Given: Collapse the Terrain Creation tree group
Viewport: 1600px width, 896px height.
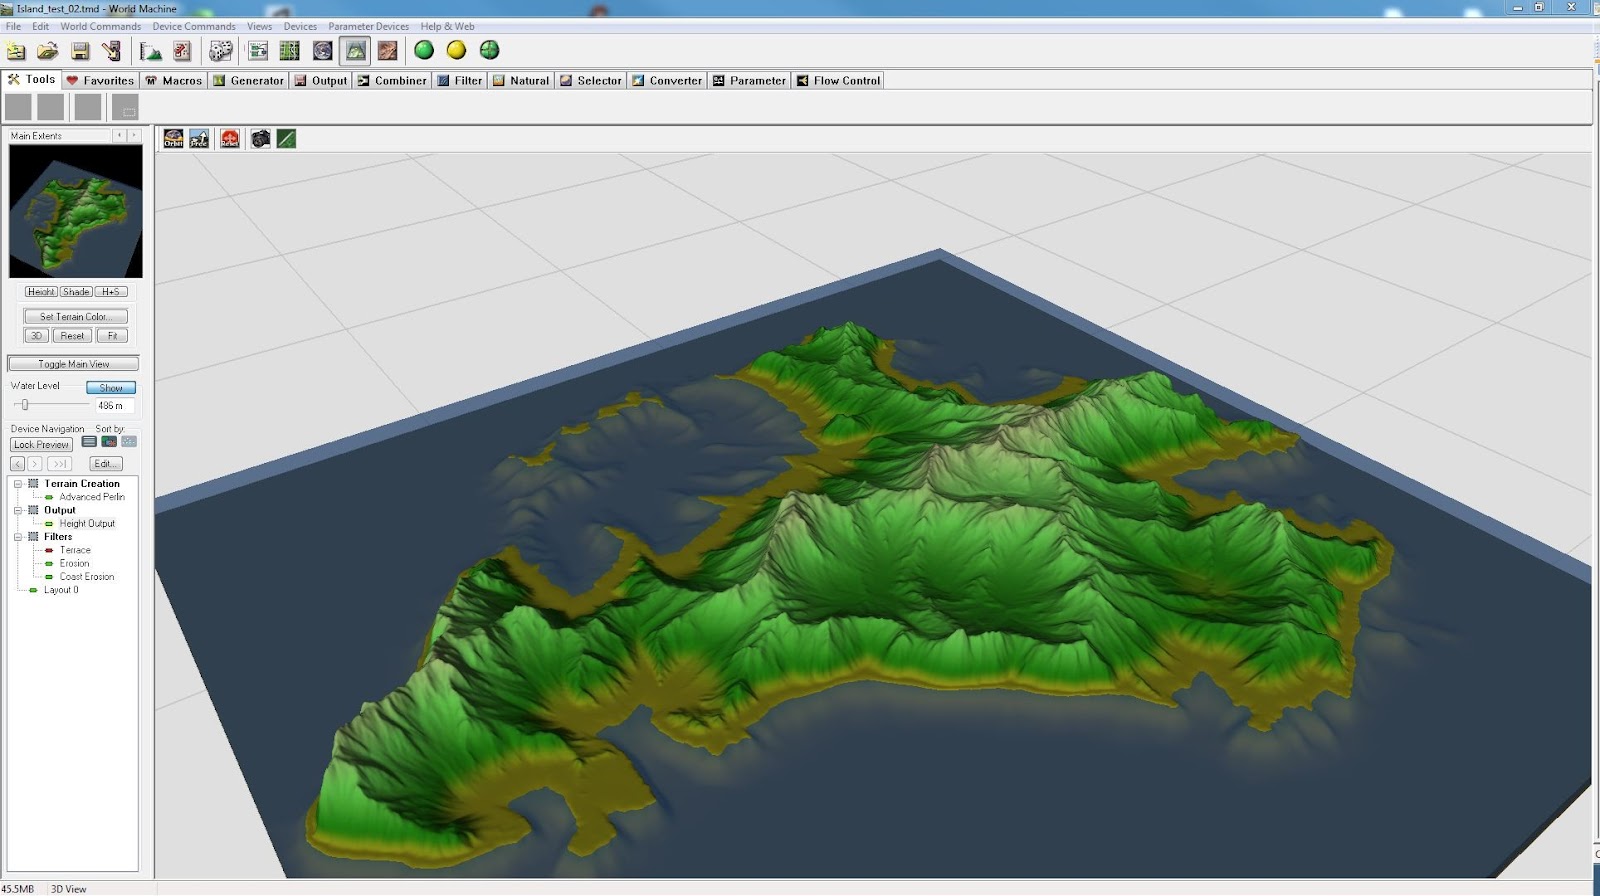Looking at the screenshot, I should coord(18,484).
